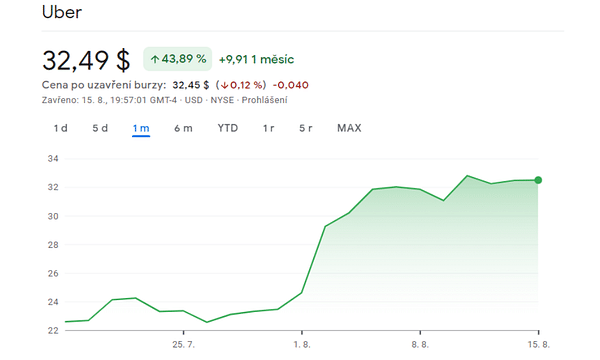Click the 8. 8. date axis label
Screen dimensions: 600x360
tap(420, 344)
